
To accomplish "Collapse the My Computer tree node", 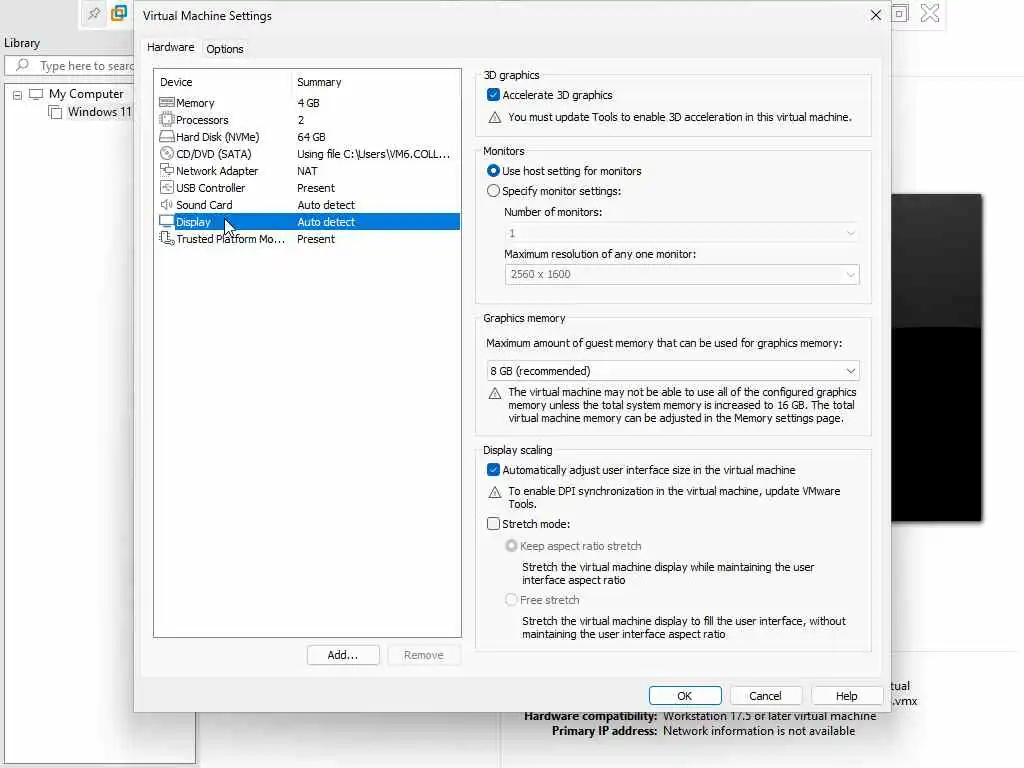I will [x=18, y=95].
